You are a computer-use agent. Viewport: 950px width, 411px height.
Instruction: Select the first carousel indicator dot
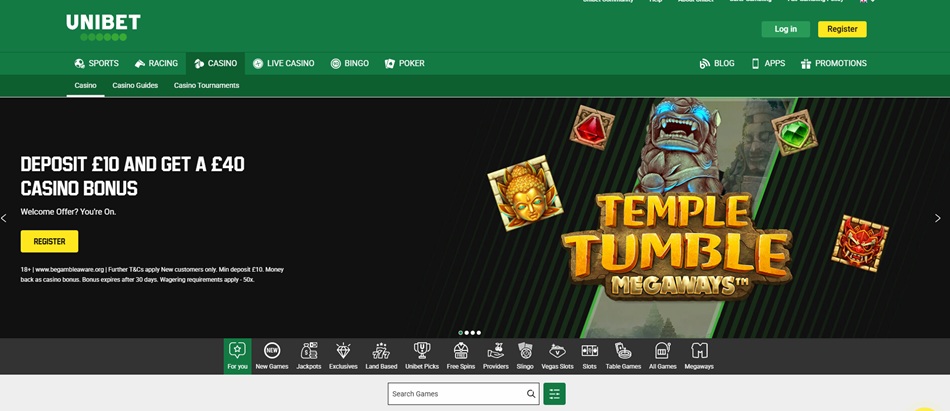click(460, 333)
